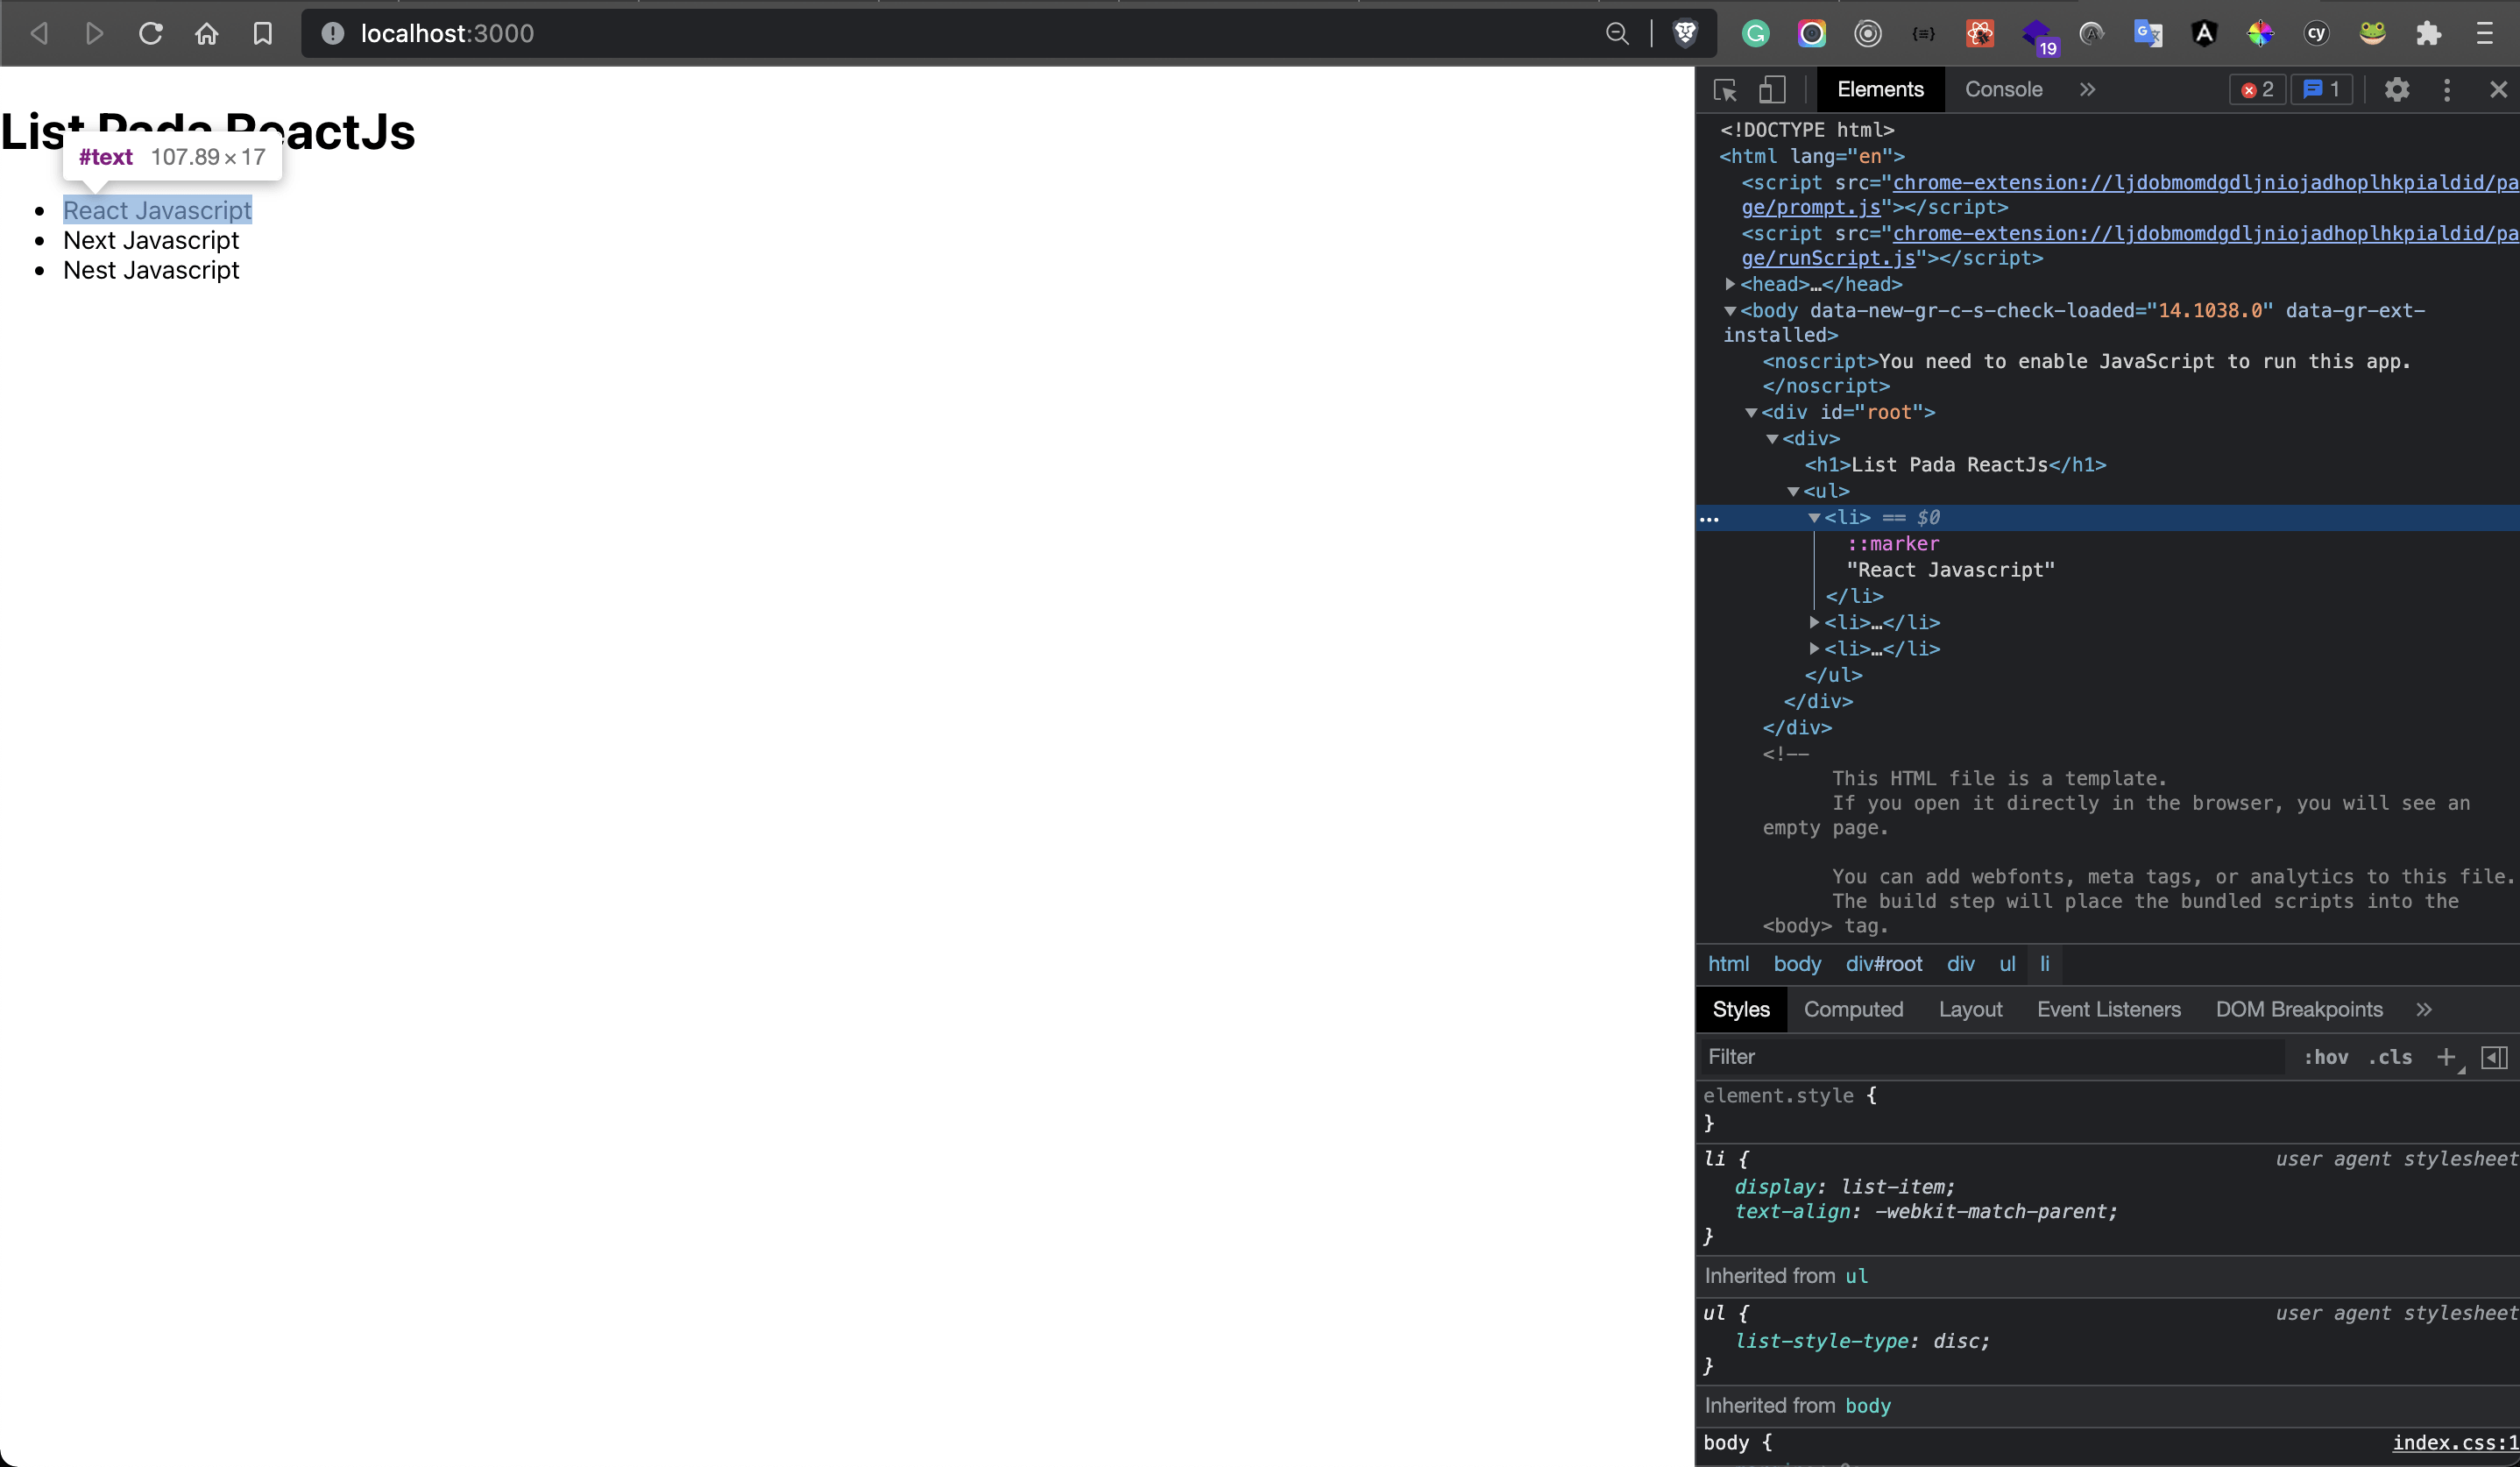Click the inspect element icon
2520x1467 pixels.
(x=1724, y=89)
